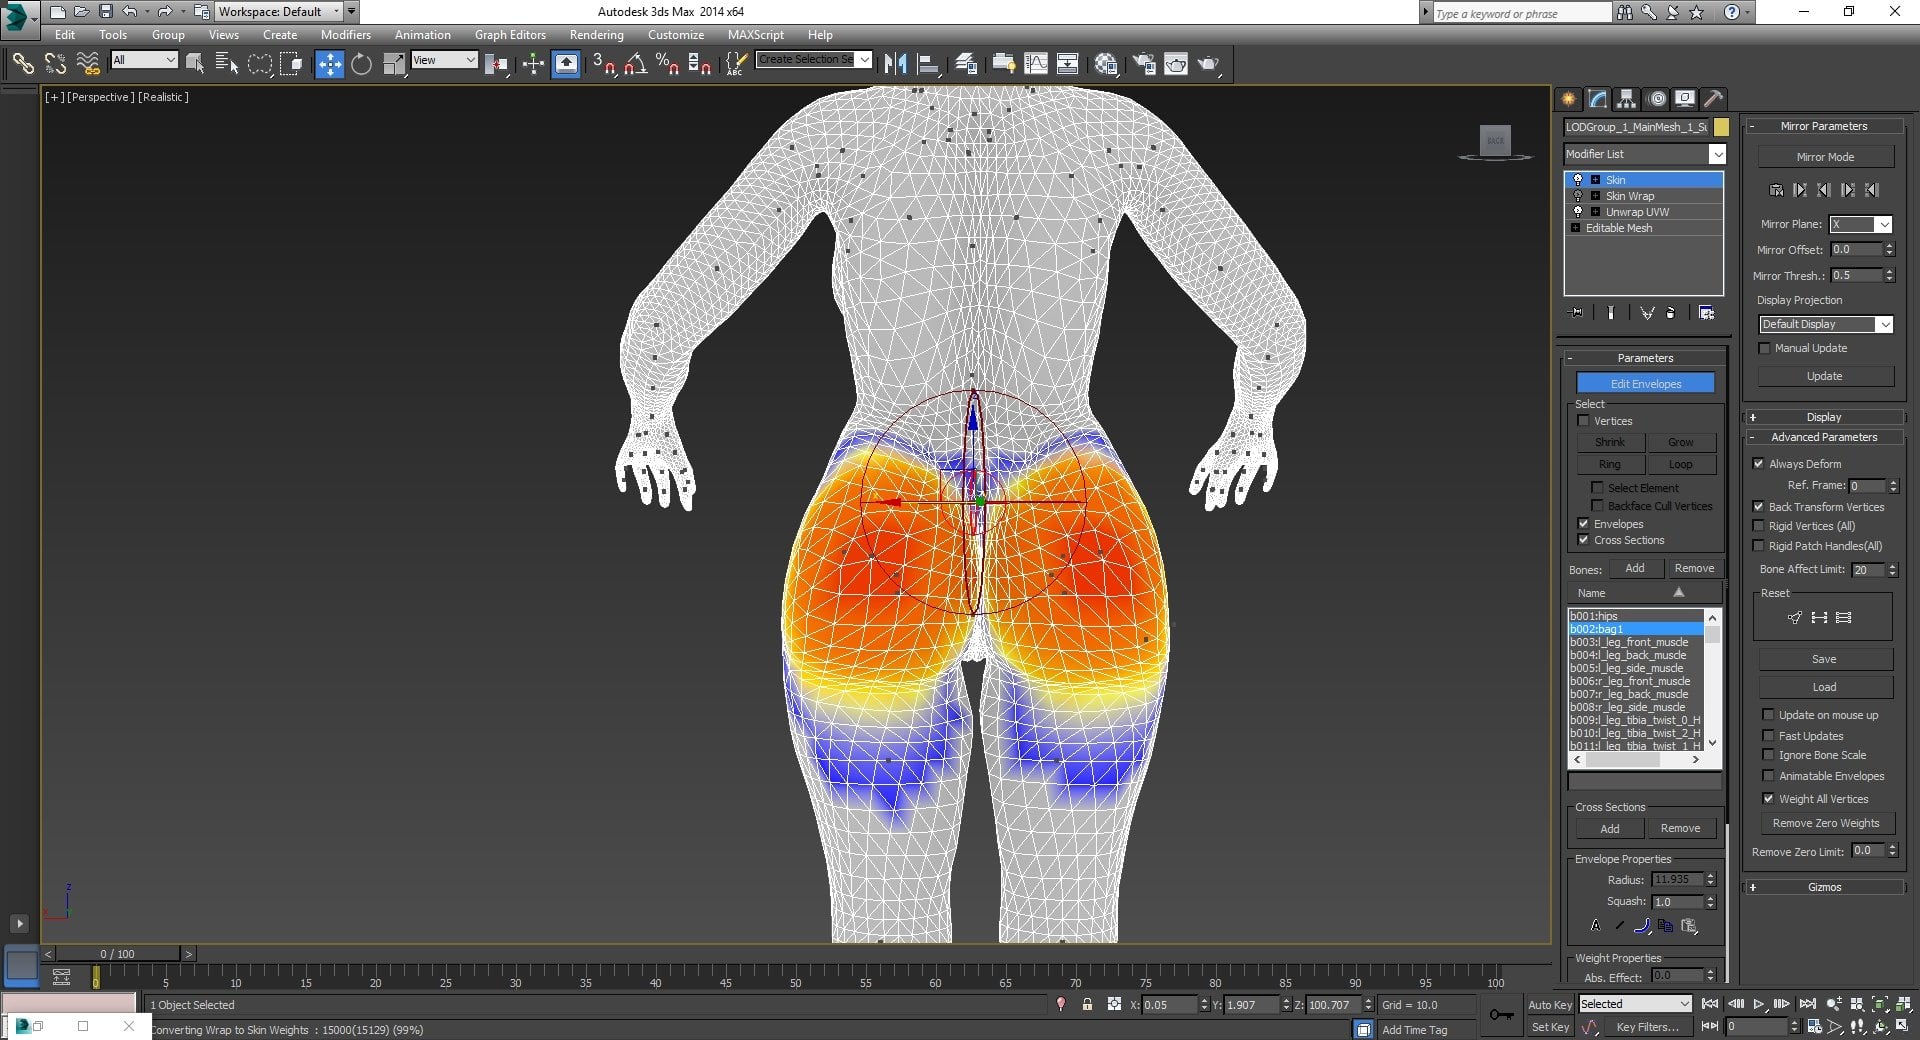1920x1040 pixels.
Task: Toggle the 3D Snaps icon
Action: coord(604,64)
